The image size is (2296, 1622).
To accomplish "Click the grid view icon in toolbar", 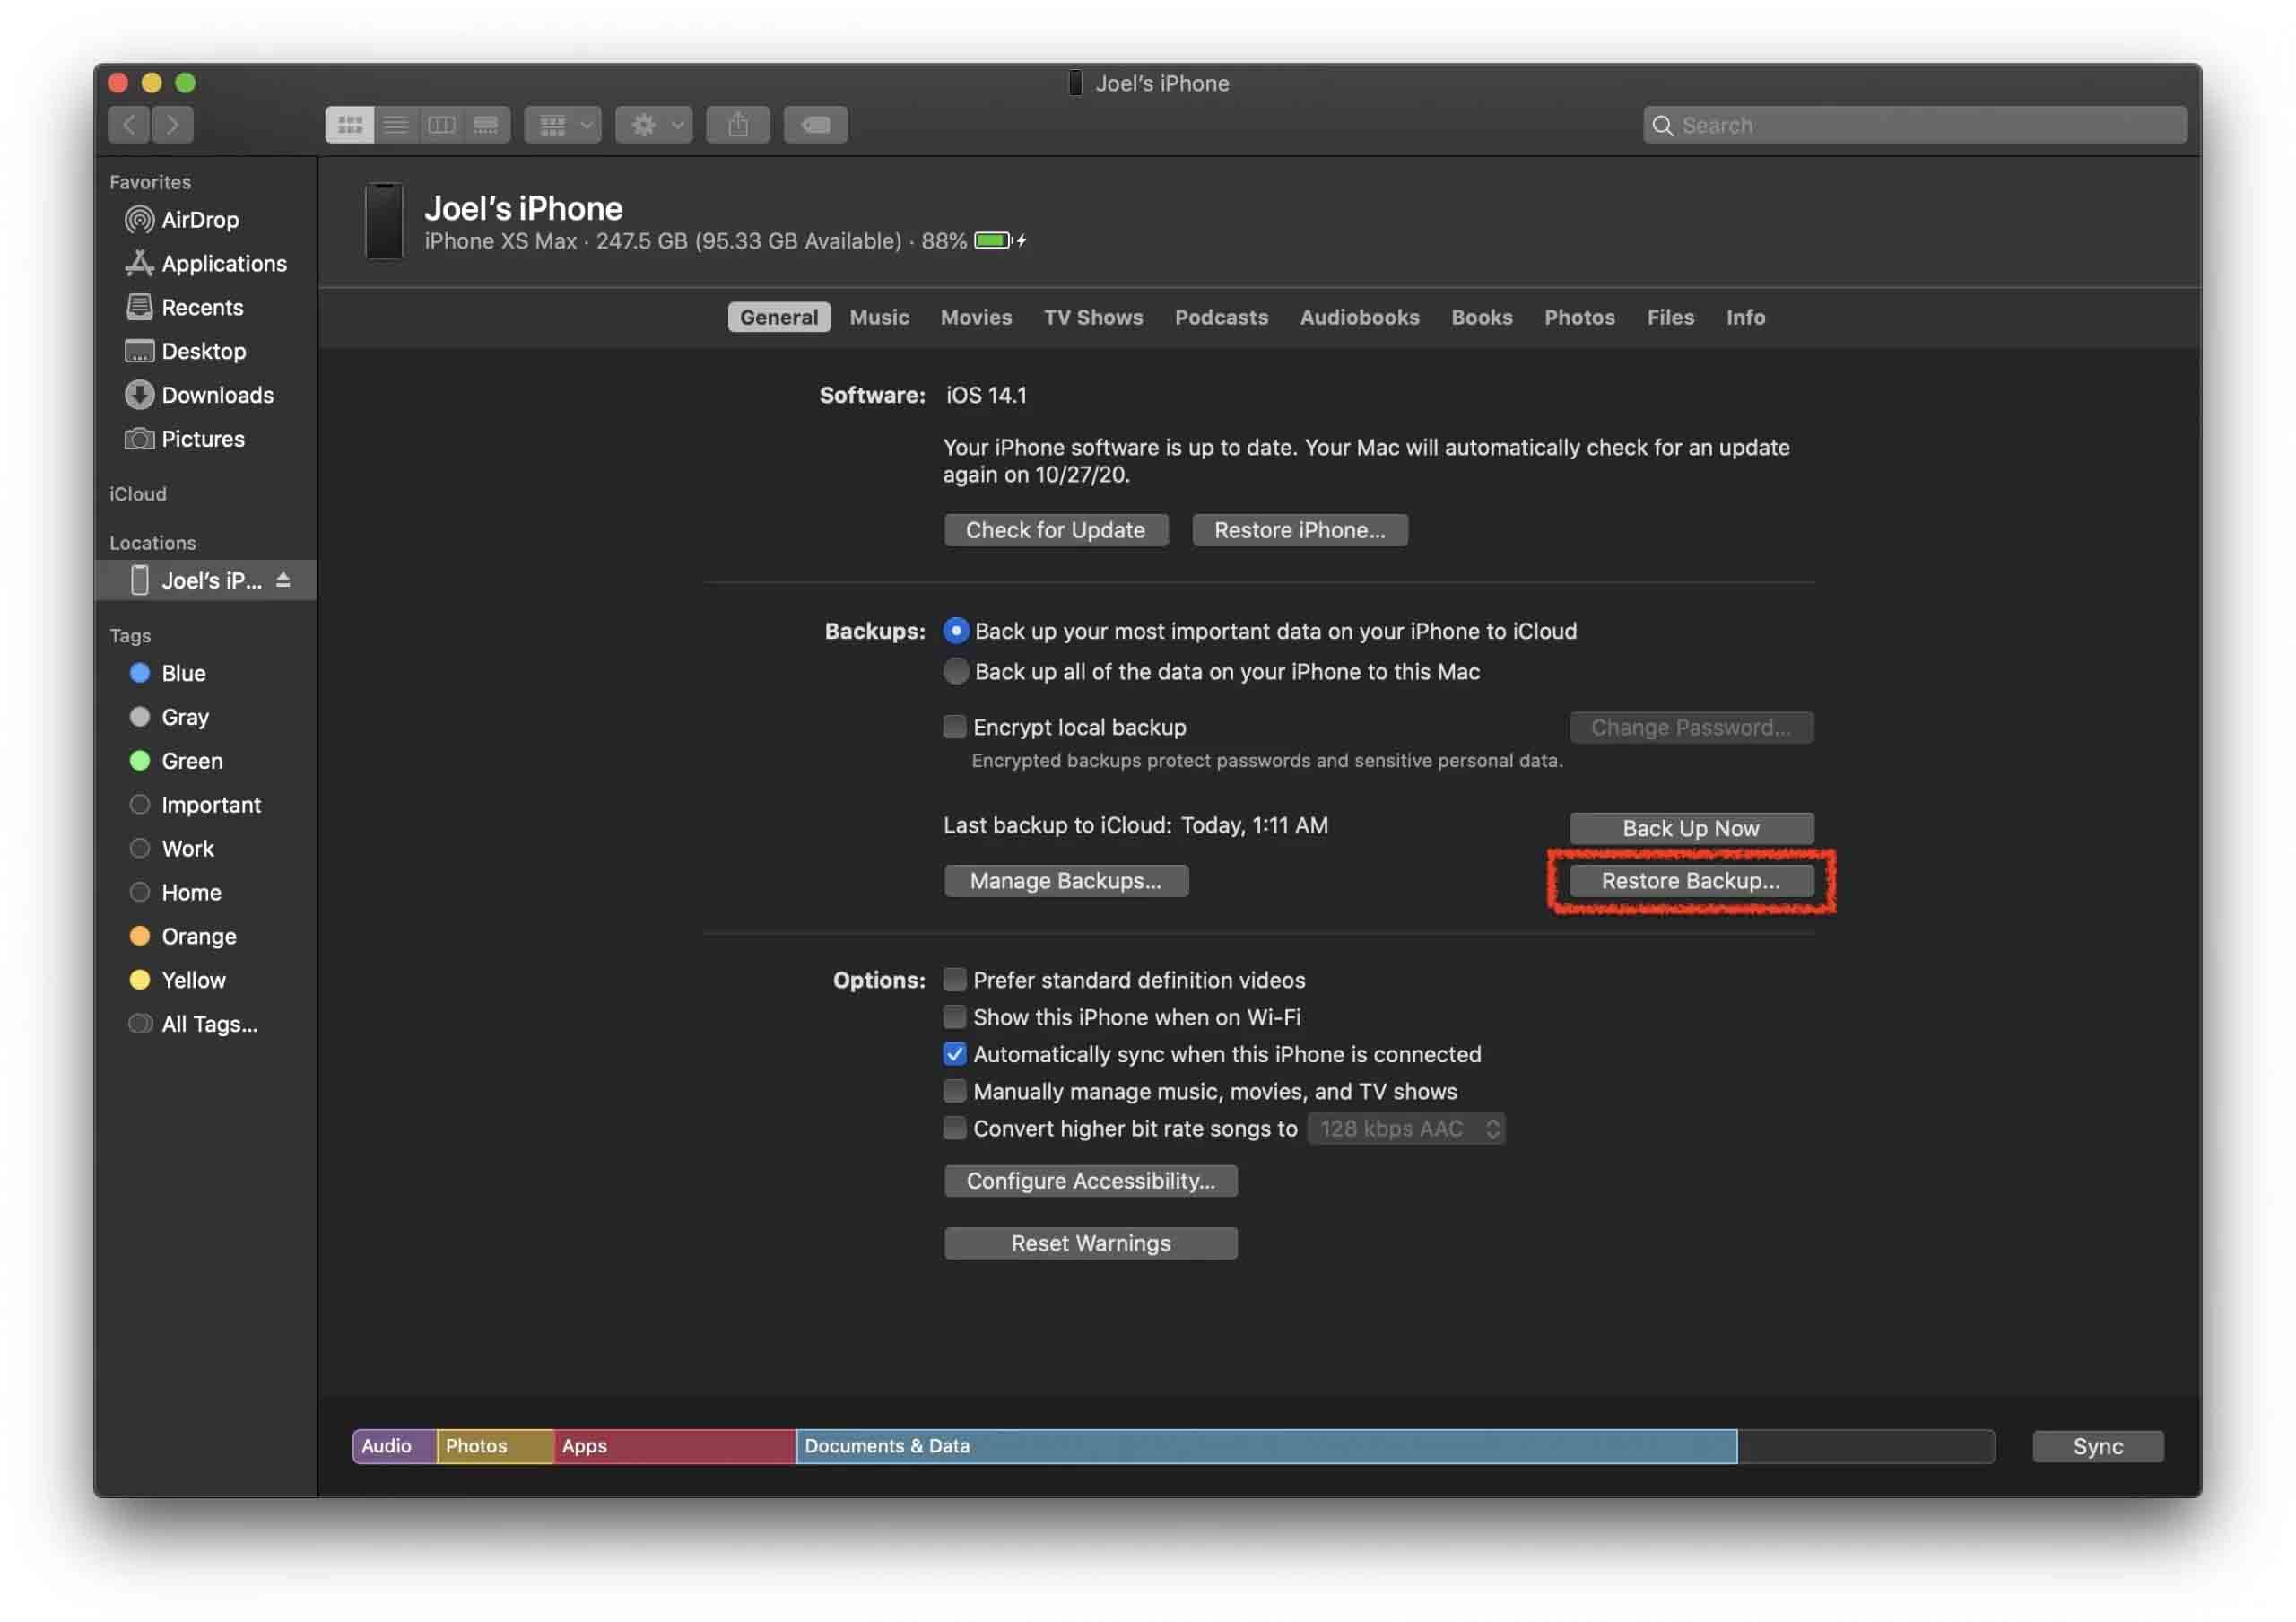I will (347, 123).
